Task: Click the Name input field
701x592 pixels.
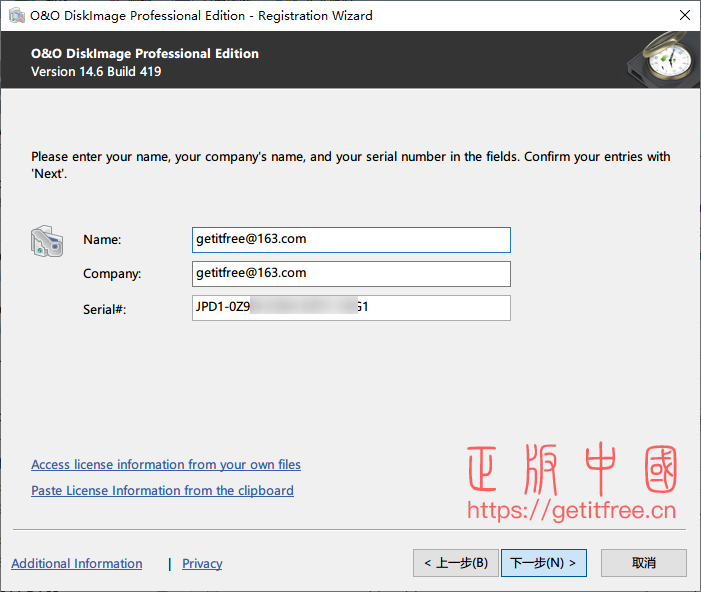Action: tap(351, 240)
